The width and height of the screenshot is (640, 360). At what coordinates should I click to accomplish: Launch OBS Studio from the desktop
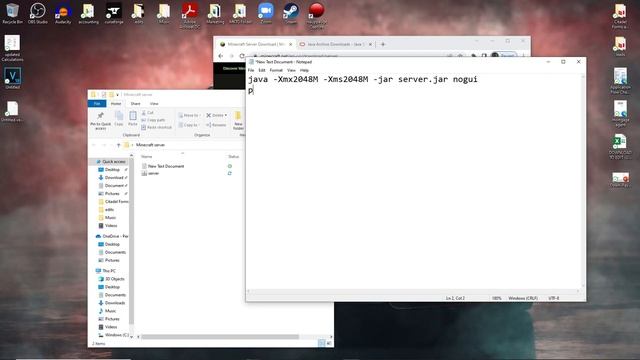tap(38, 13)
